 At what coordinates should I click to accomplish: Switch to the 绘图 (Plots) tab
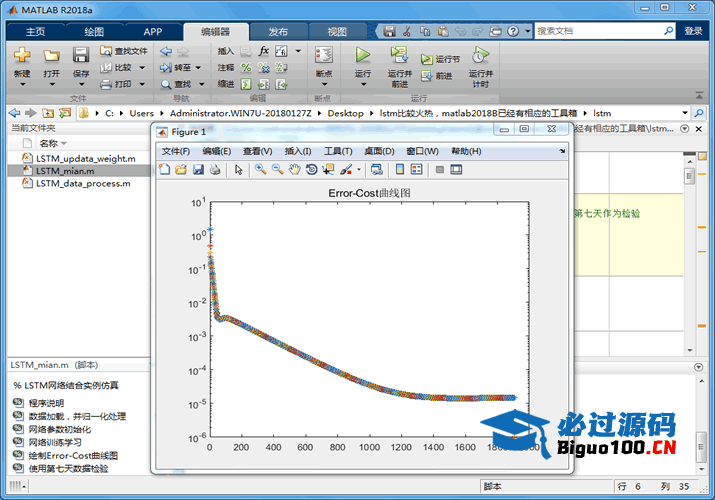click(94, 31)
